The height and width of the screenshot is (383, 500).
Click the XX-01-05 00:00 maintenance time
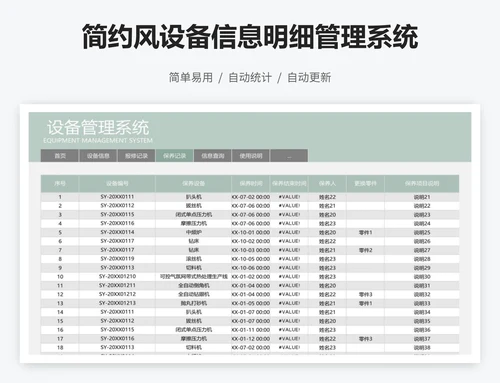tap(251, 303)
